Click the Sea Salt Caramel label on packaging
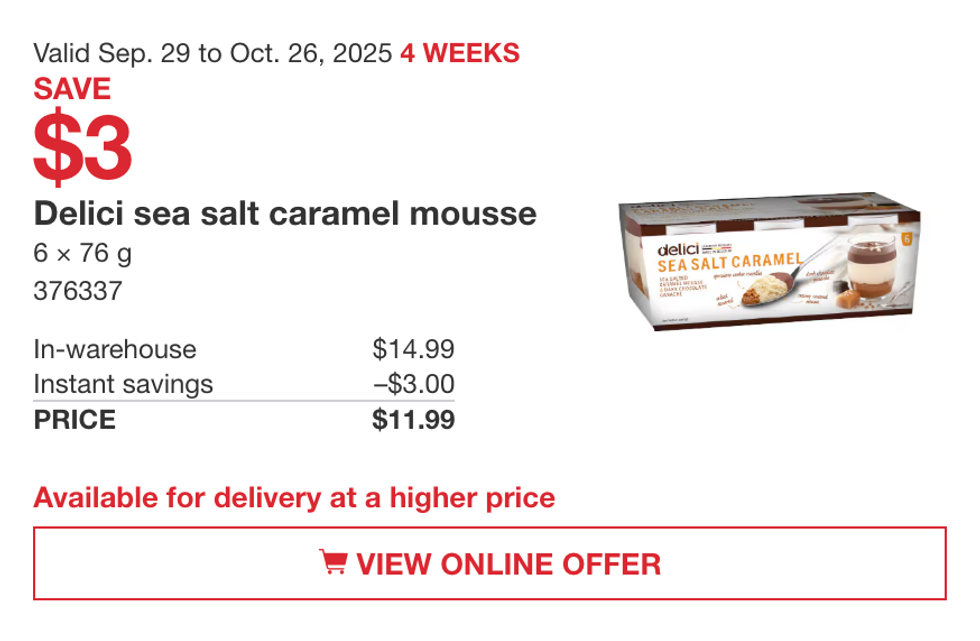 click(729, 261)
